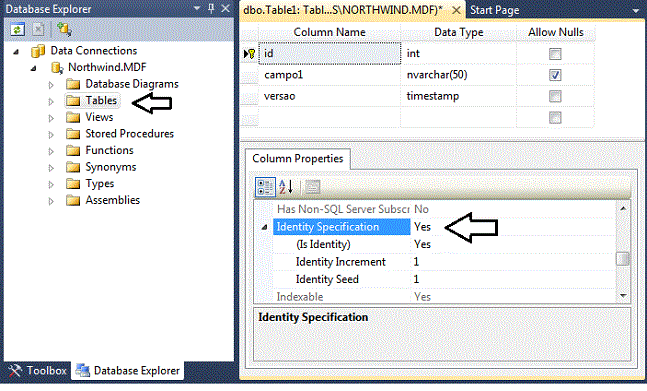Expand the Tables folder node
Viewport: 647px width, 391px height.
pos(51,101)
